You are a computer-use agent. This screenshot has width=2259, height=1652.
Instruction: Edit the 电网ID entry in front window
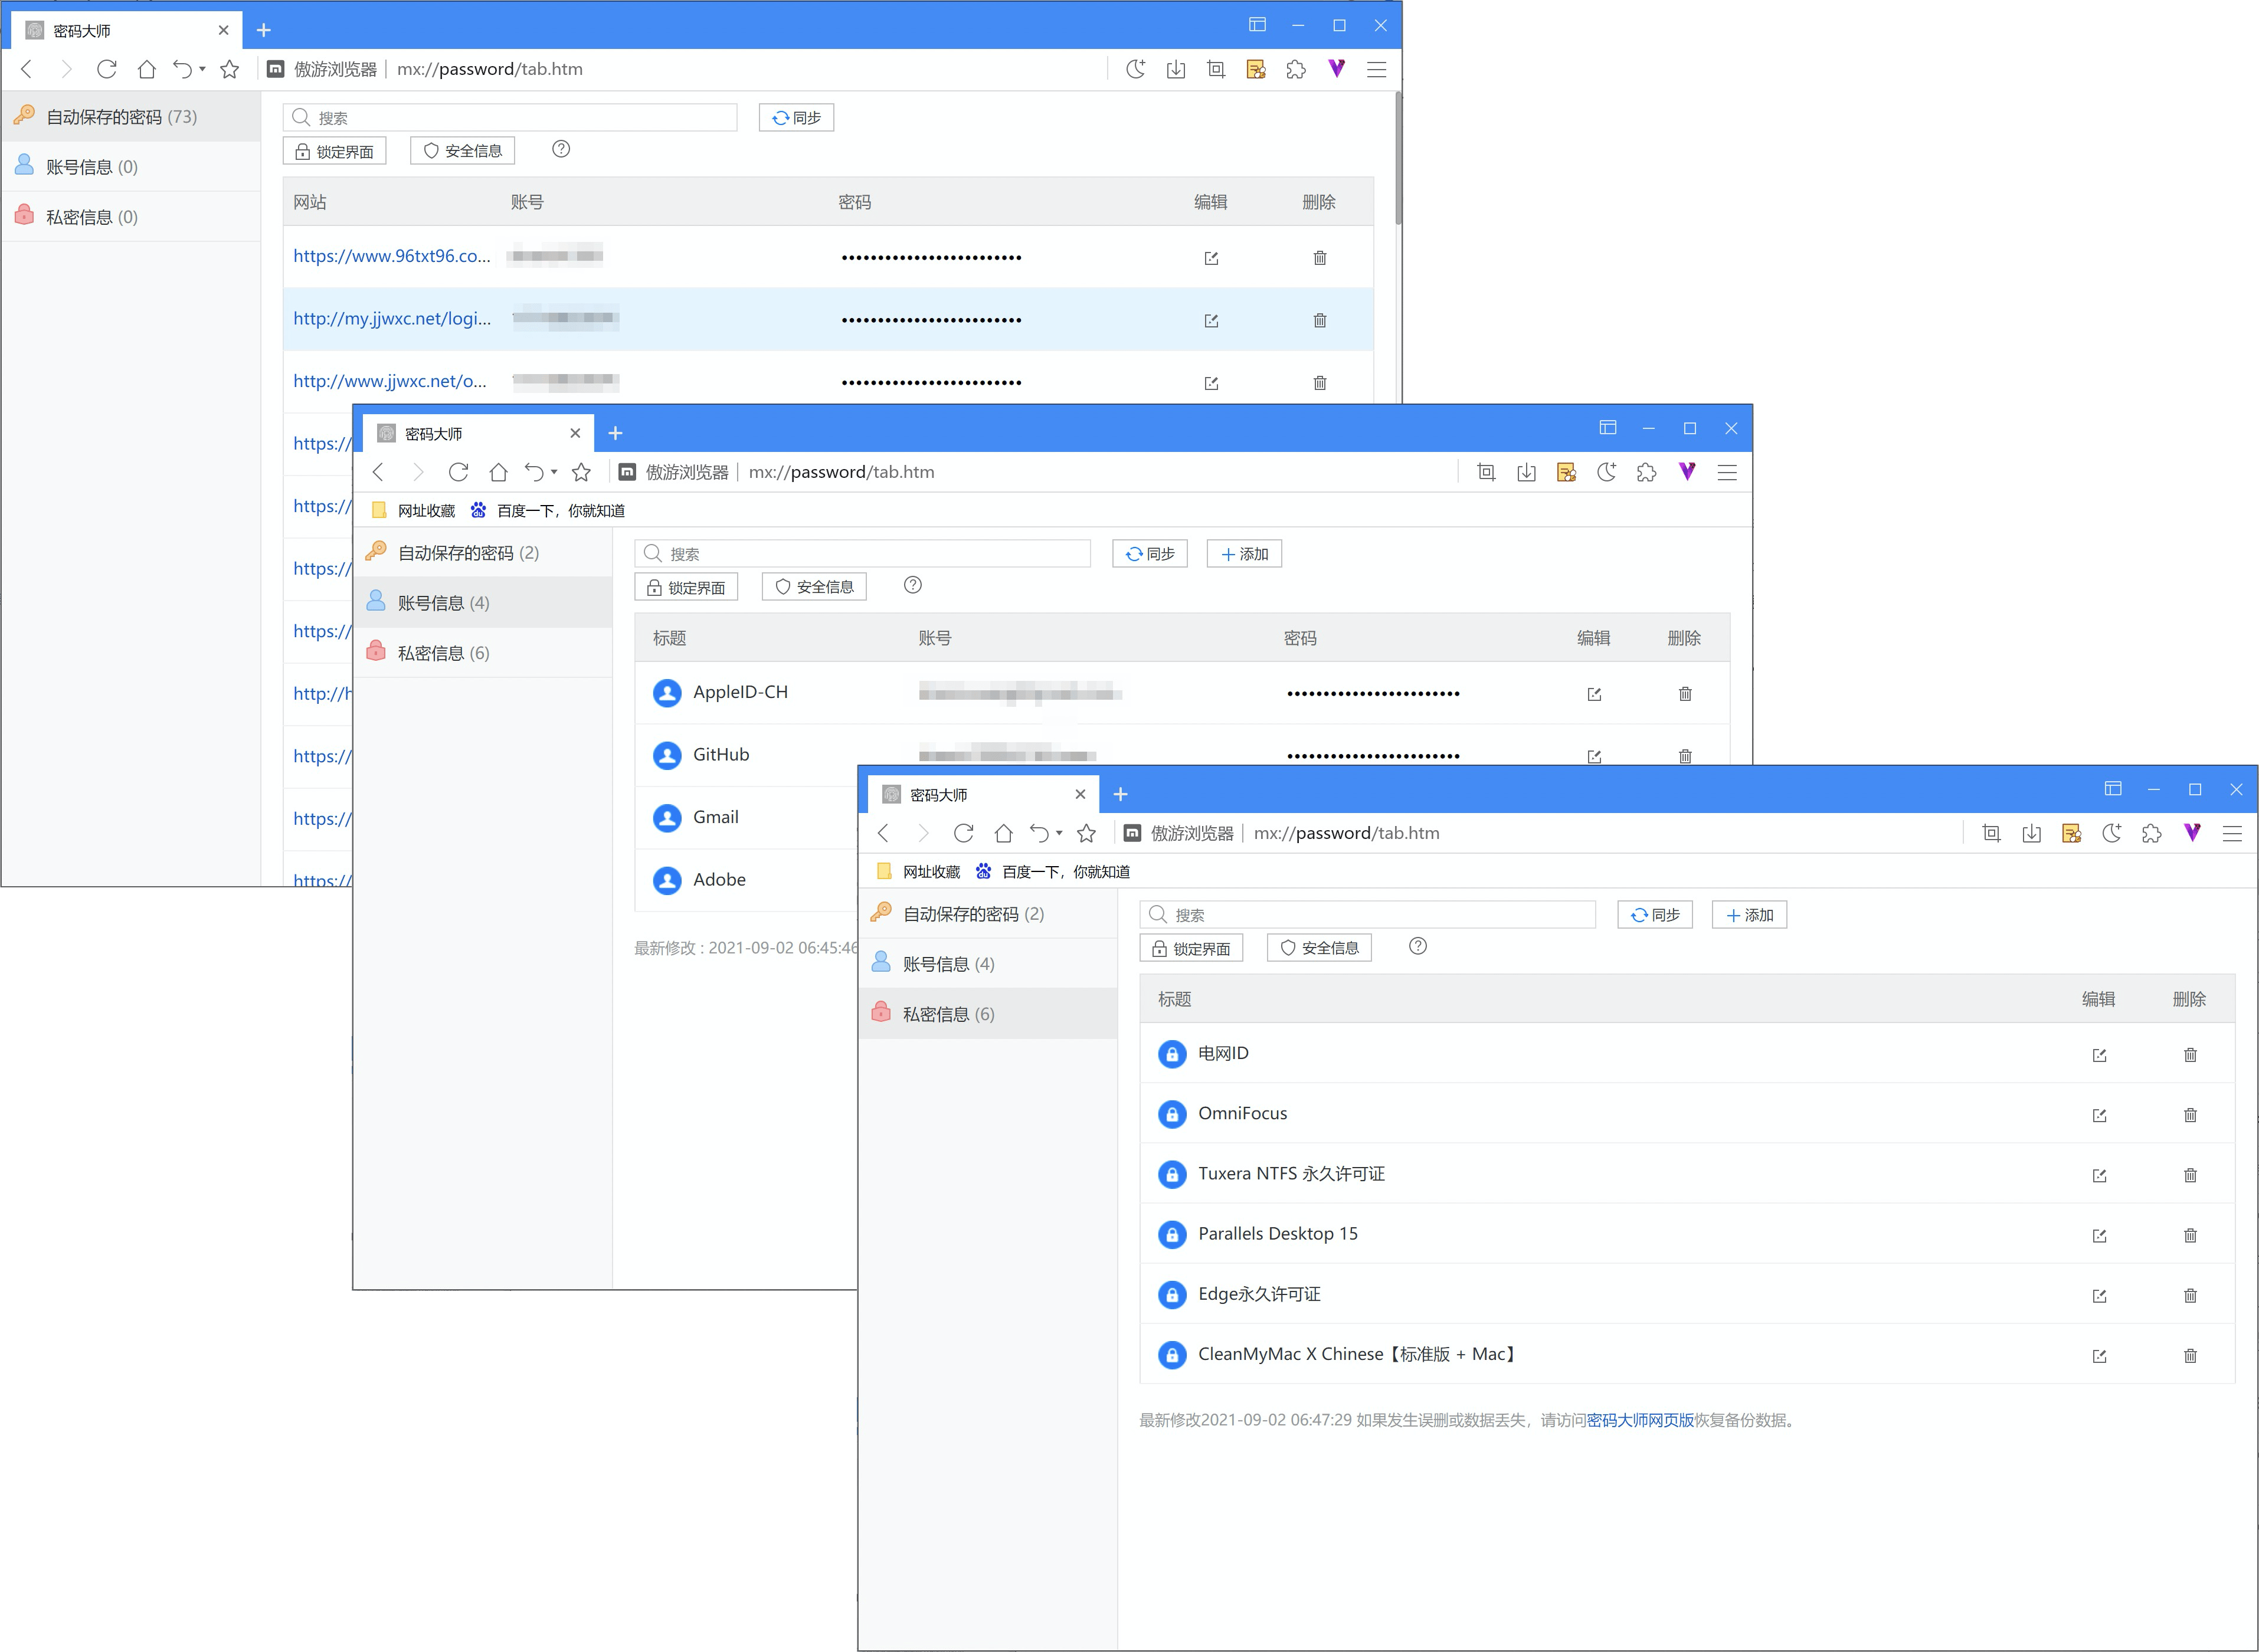tap(2099, 1055)
